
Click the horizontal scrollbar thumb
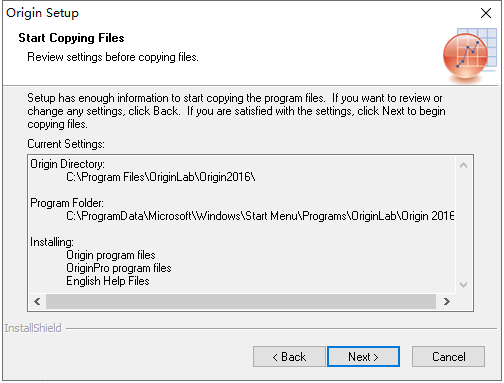click(241, 301)
